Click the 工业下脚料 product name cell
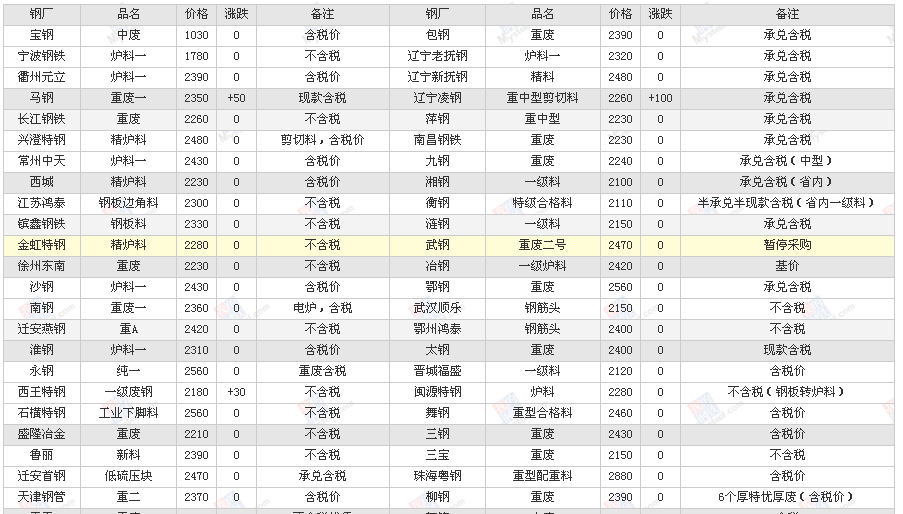The image size is (903, 514). click(x=128, y=413)
